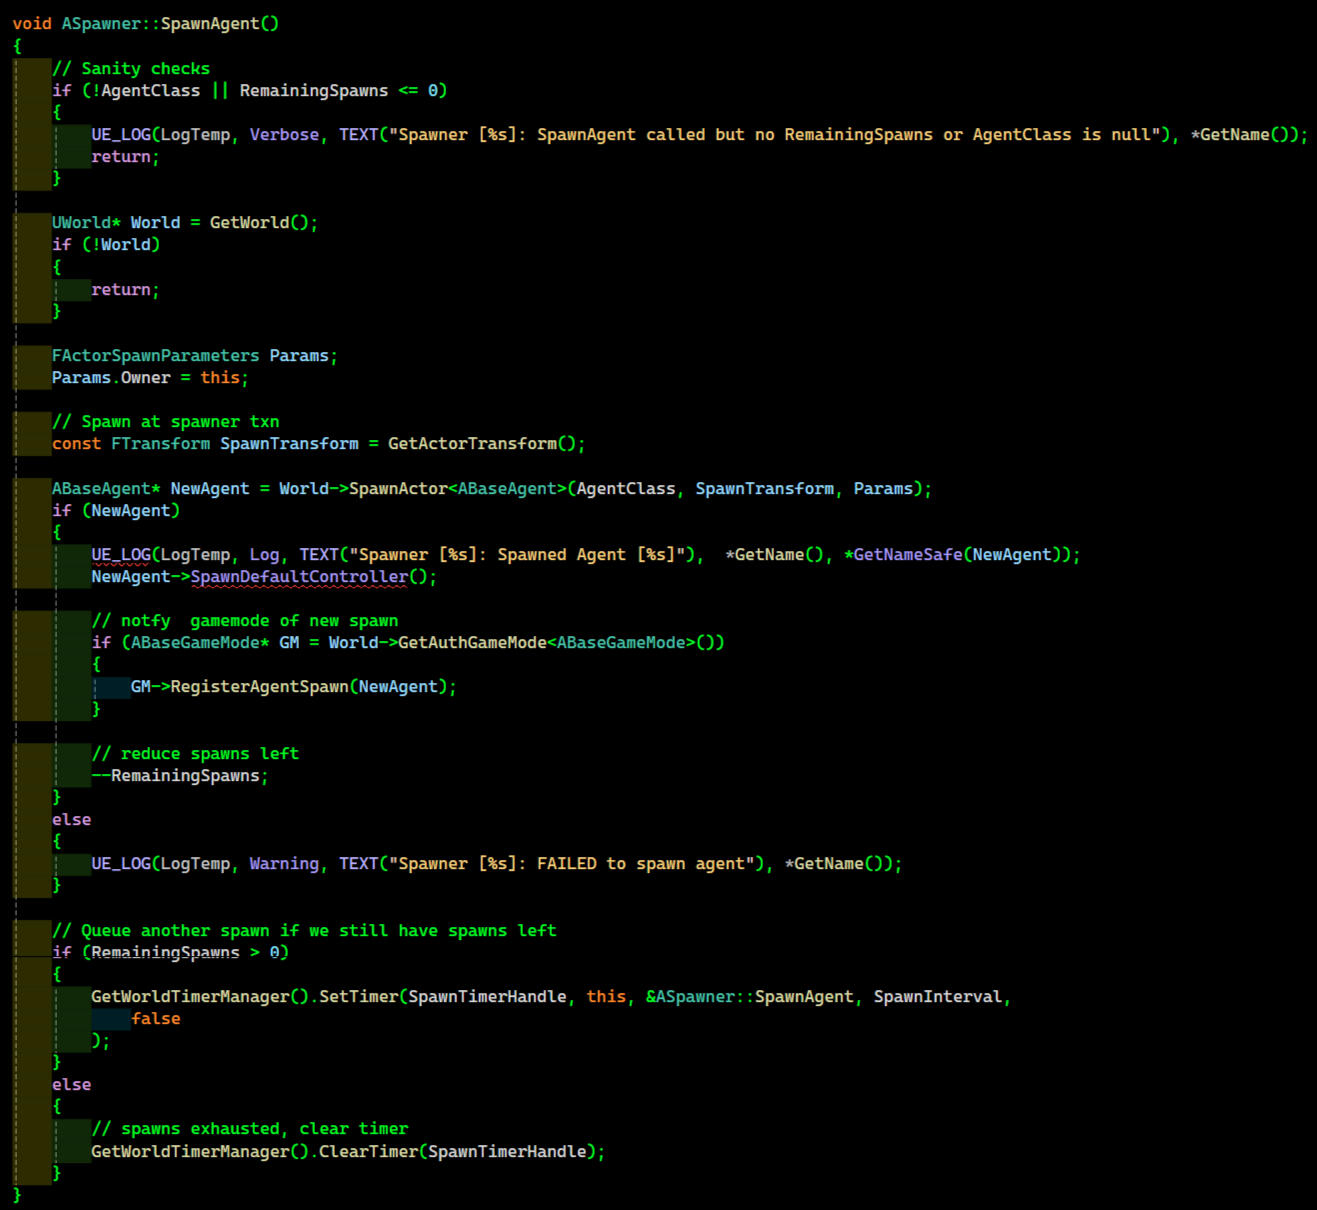Select the "// Sanity checks" comment
1317x1210 pixels.
(131, 69)
